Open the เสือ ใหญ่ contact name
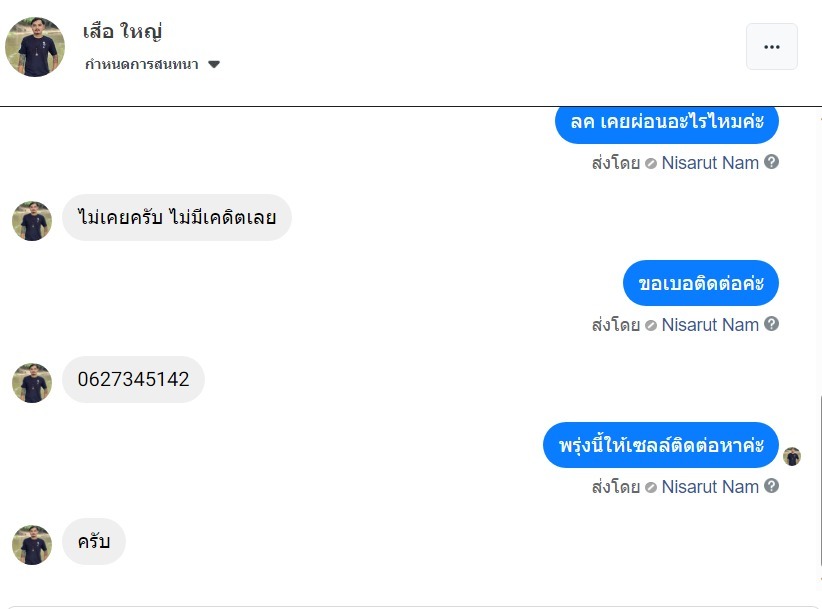The width and height of the screenshot is (822, 609). coord(123,31)
